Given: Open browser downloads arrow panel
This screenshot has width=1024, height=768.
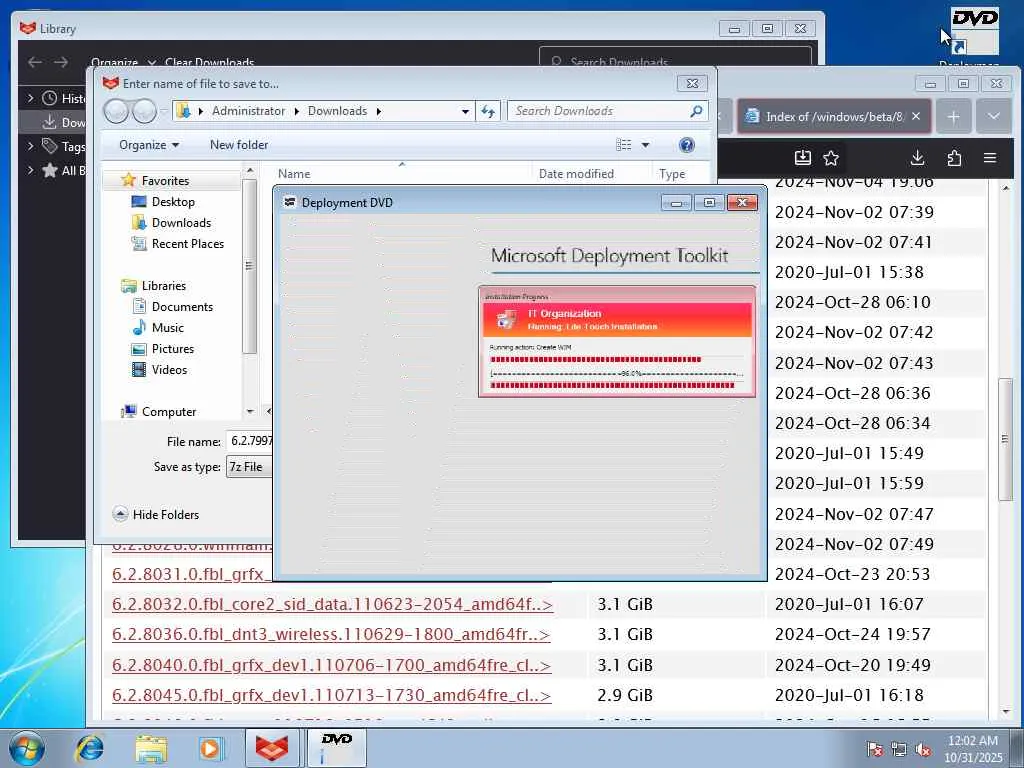Looking at the screenshot, I should pos(918,157).
